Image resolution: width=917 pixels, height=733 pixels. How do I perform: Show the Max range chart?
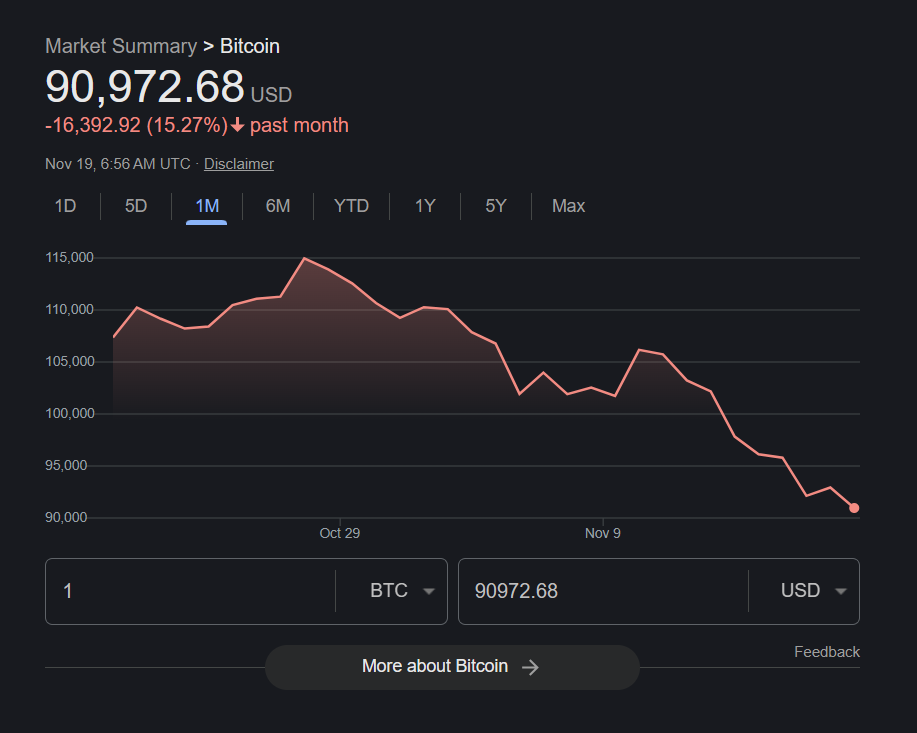tap(568, 206)
